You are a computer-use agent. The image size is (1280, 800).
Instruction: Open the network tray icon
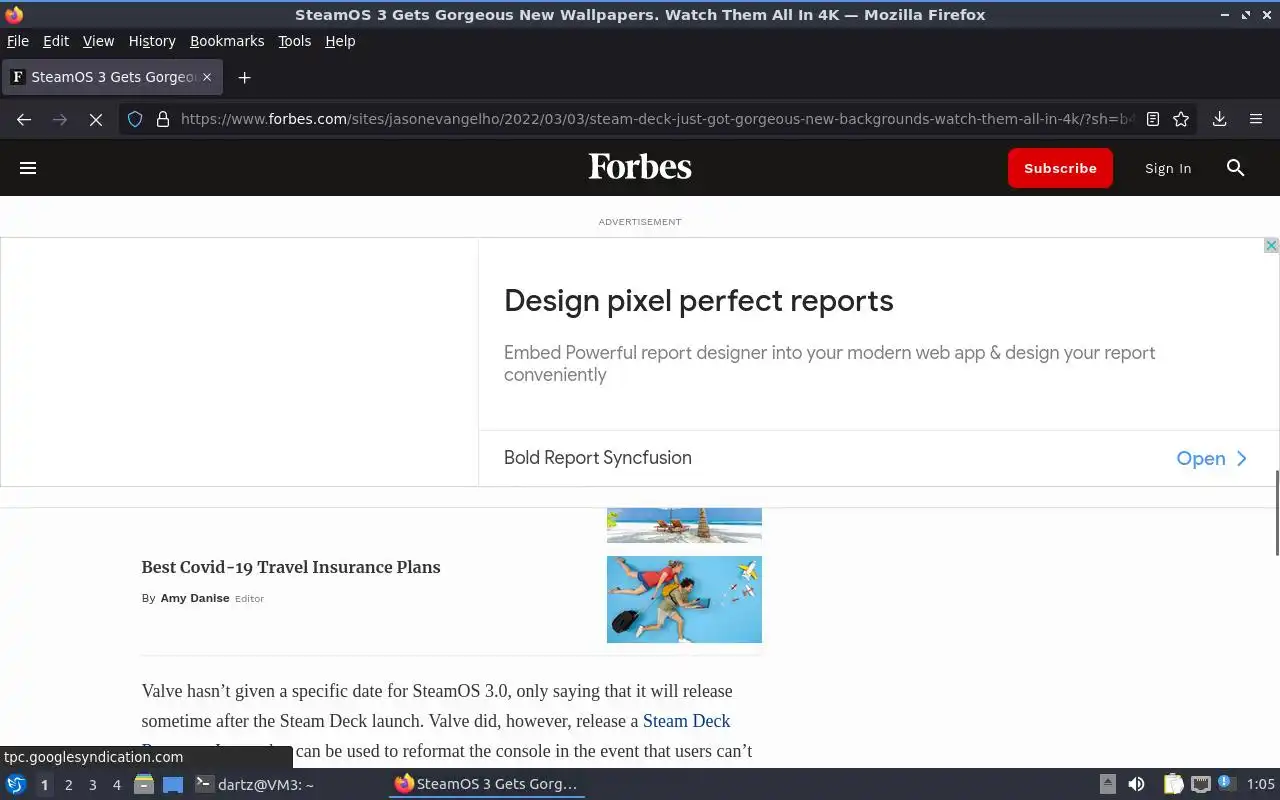pos(1200,784)
